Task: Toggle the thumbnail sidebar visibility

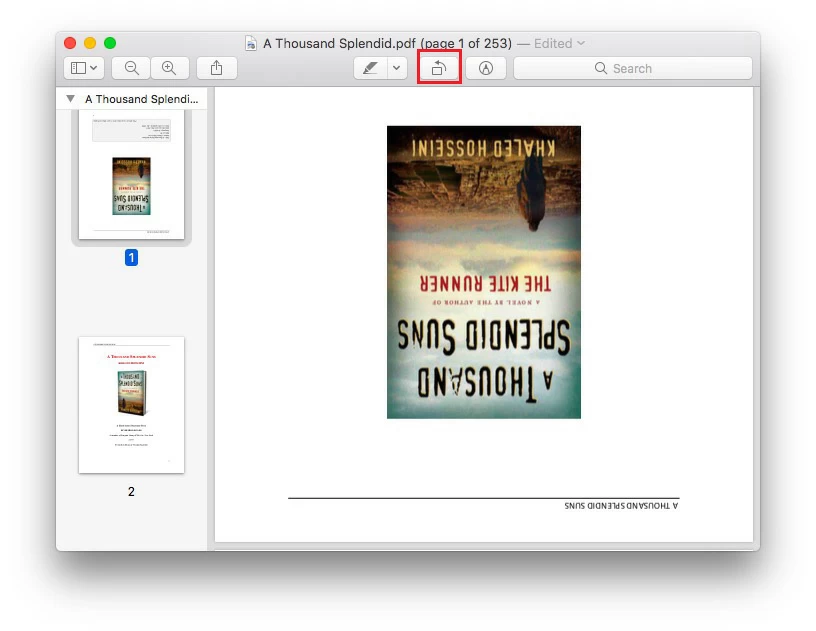Action: [x=78, y=68]
